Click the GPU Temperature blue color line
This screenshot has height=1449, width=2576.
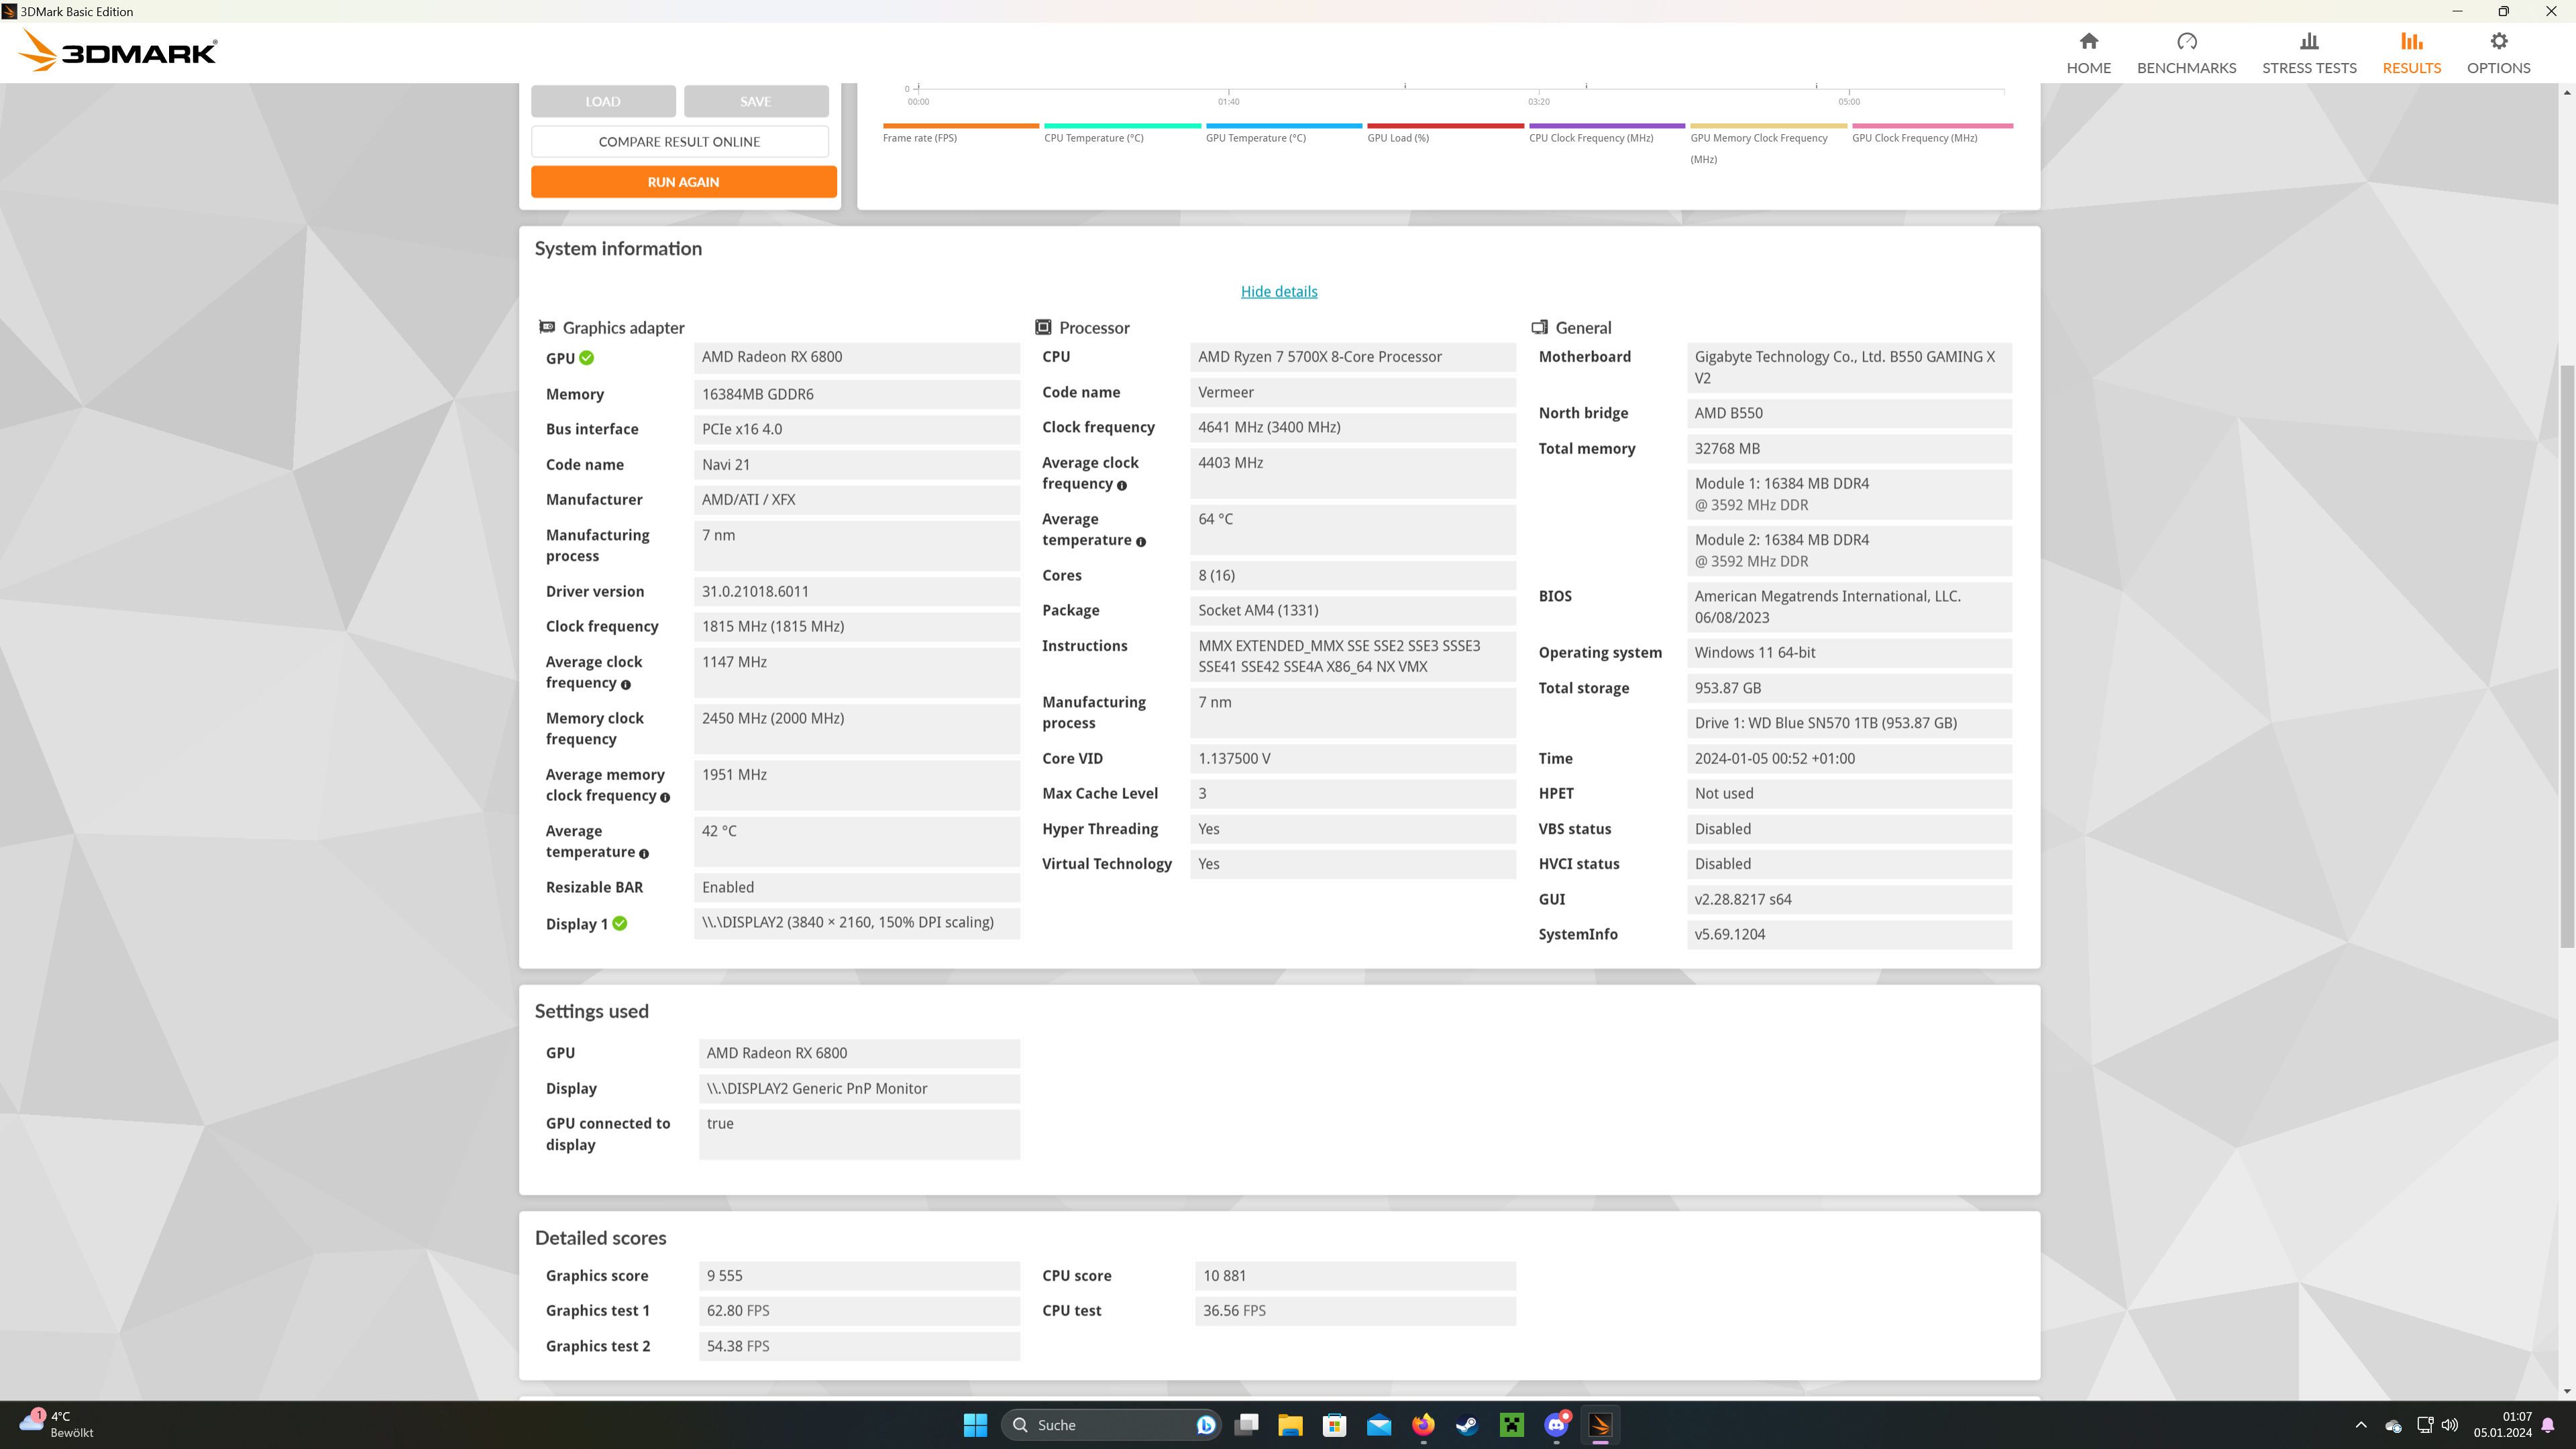tap(1283, 126)
